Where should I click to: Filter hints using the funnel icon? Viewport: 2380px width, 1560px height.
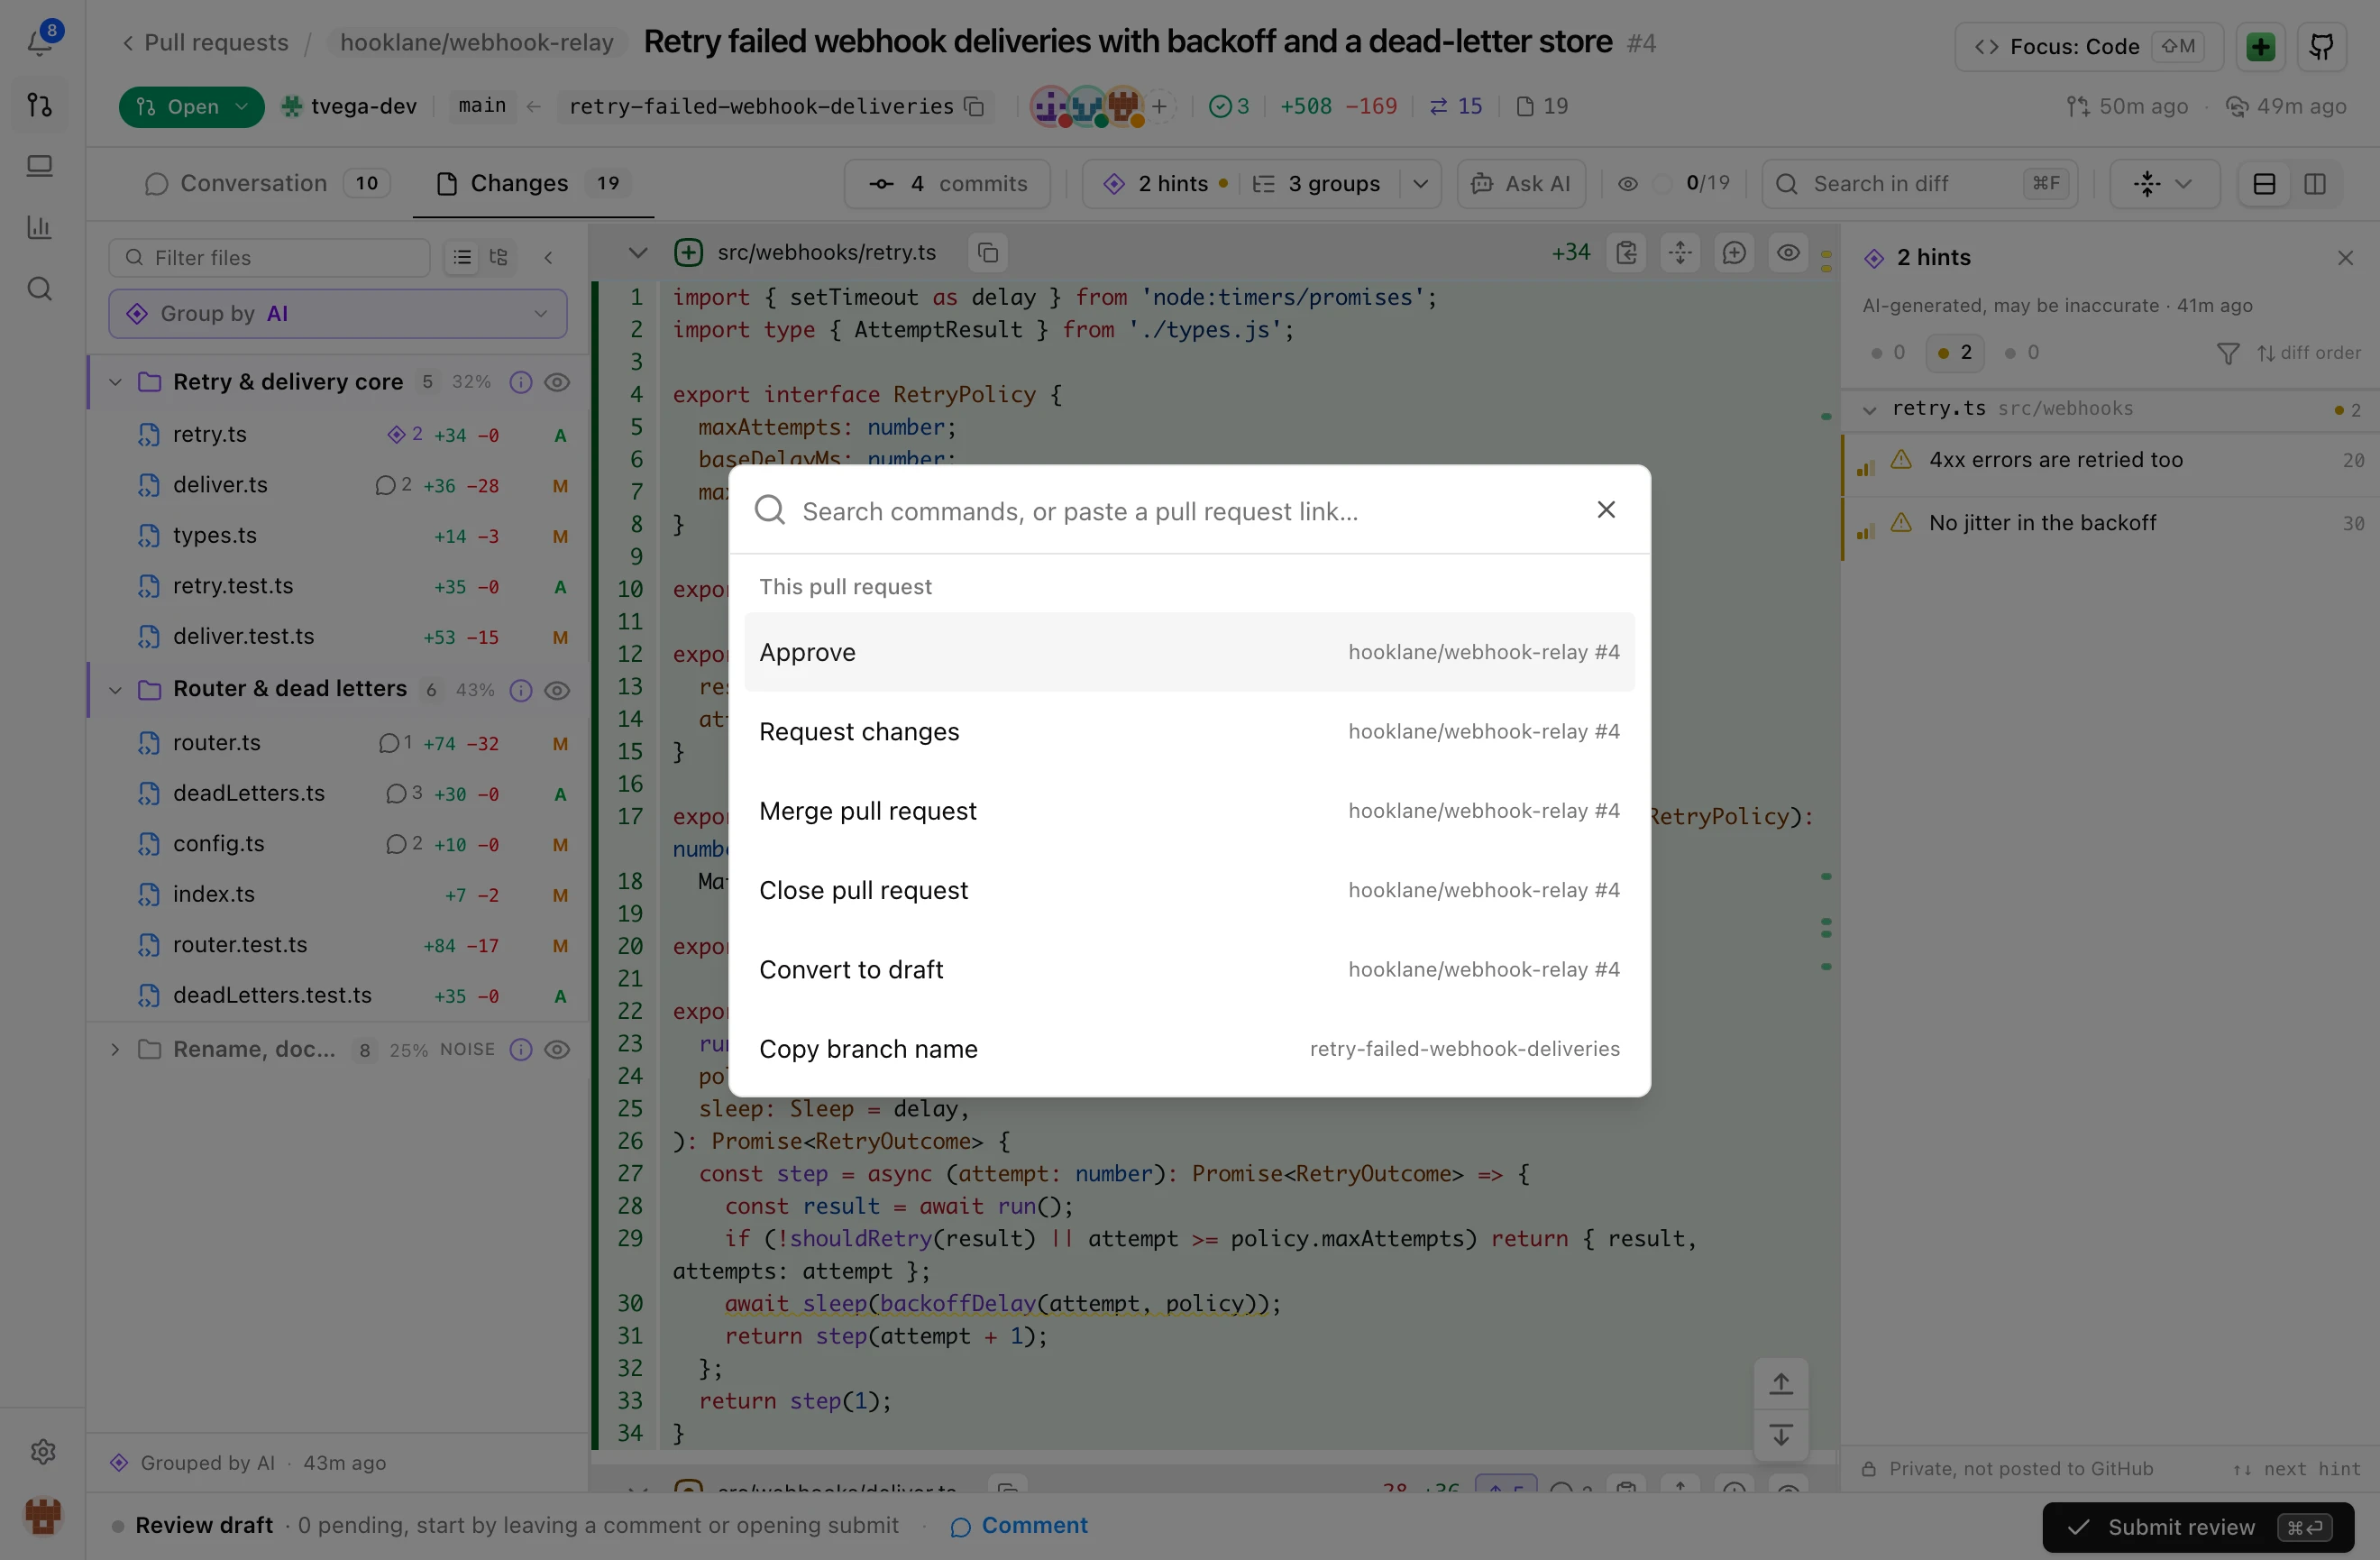coord(2227,354)
